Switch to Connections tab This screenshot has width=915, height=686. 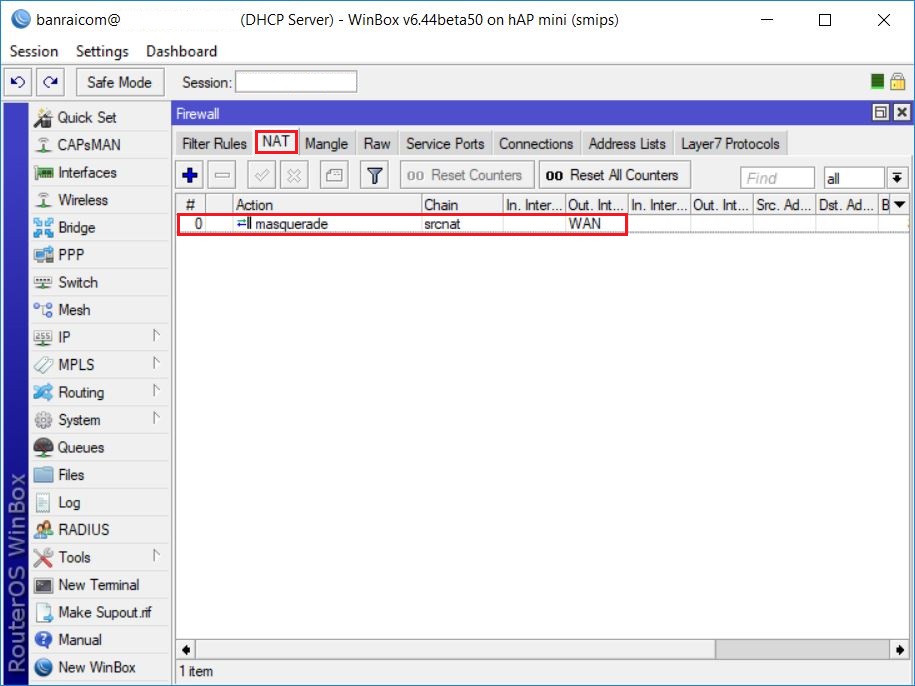pyautogui.click(x=536, y=144)
